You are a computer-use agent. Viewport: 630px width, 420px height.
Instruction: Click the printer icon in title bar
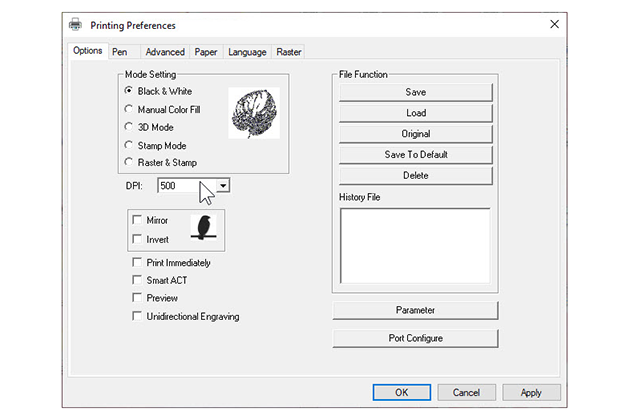[x=75, y=23]
